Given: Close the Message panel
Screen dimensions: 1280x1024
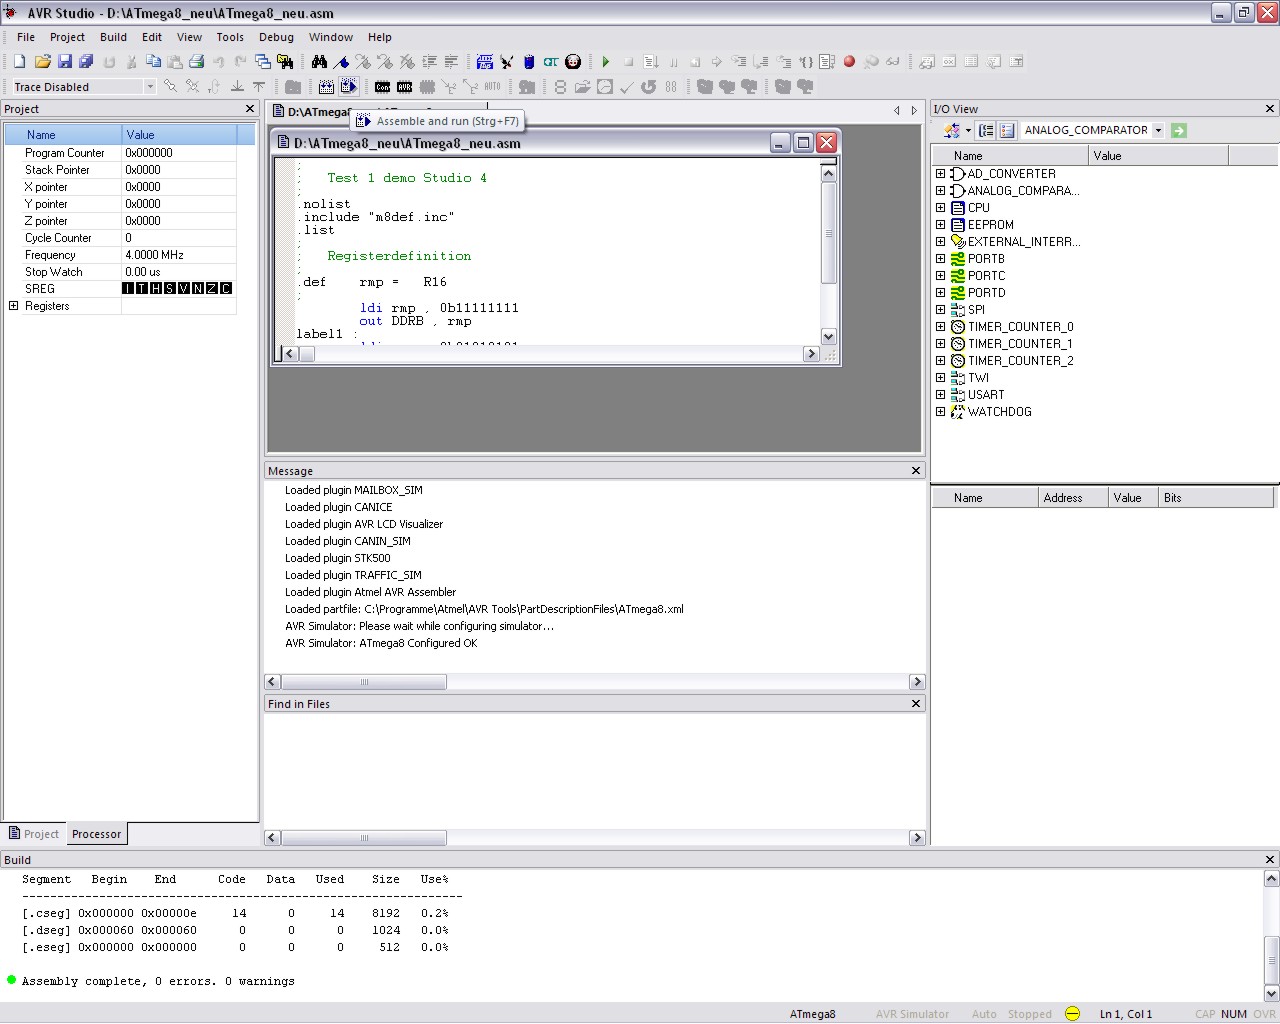Looking at the screenshot, I should [x=916, y=470].
